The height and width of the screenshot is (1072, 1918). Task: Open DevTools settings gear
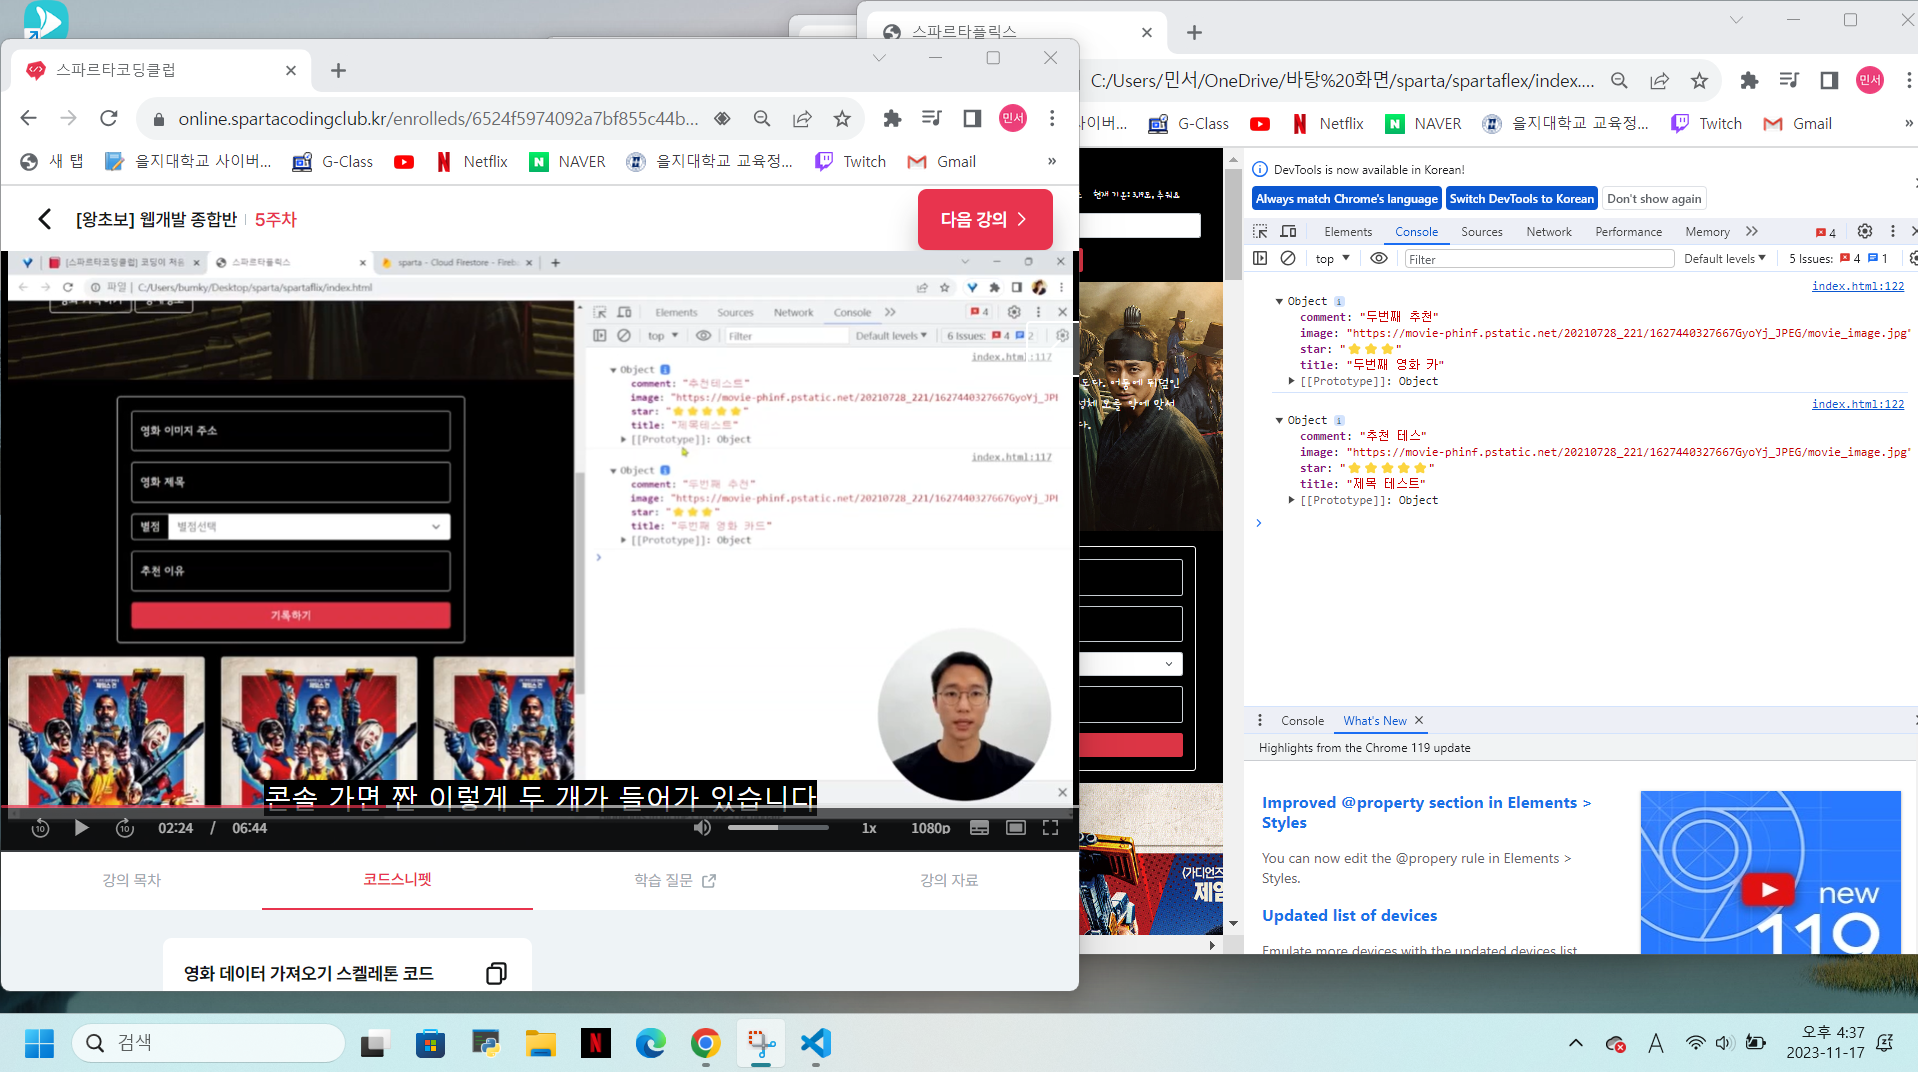point(1865,231)
